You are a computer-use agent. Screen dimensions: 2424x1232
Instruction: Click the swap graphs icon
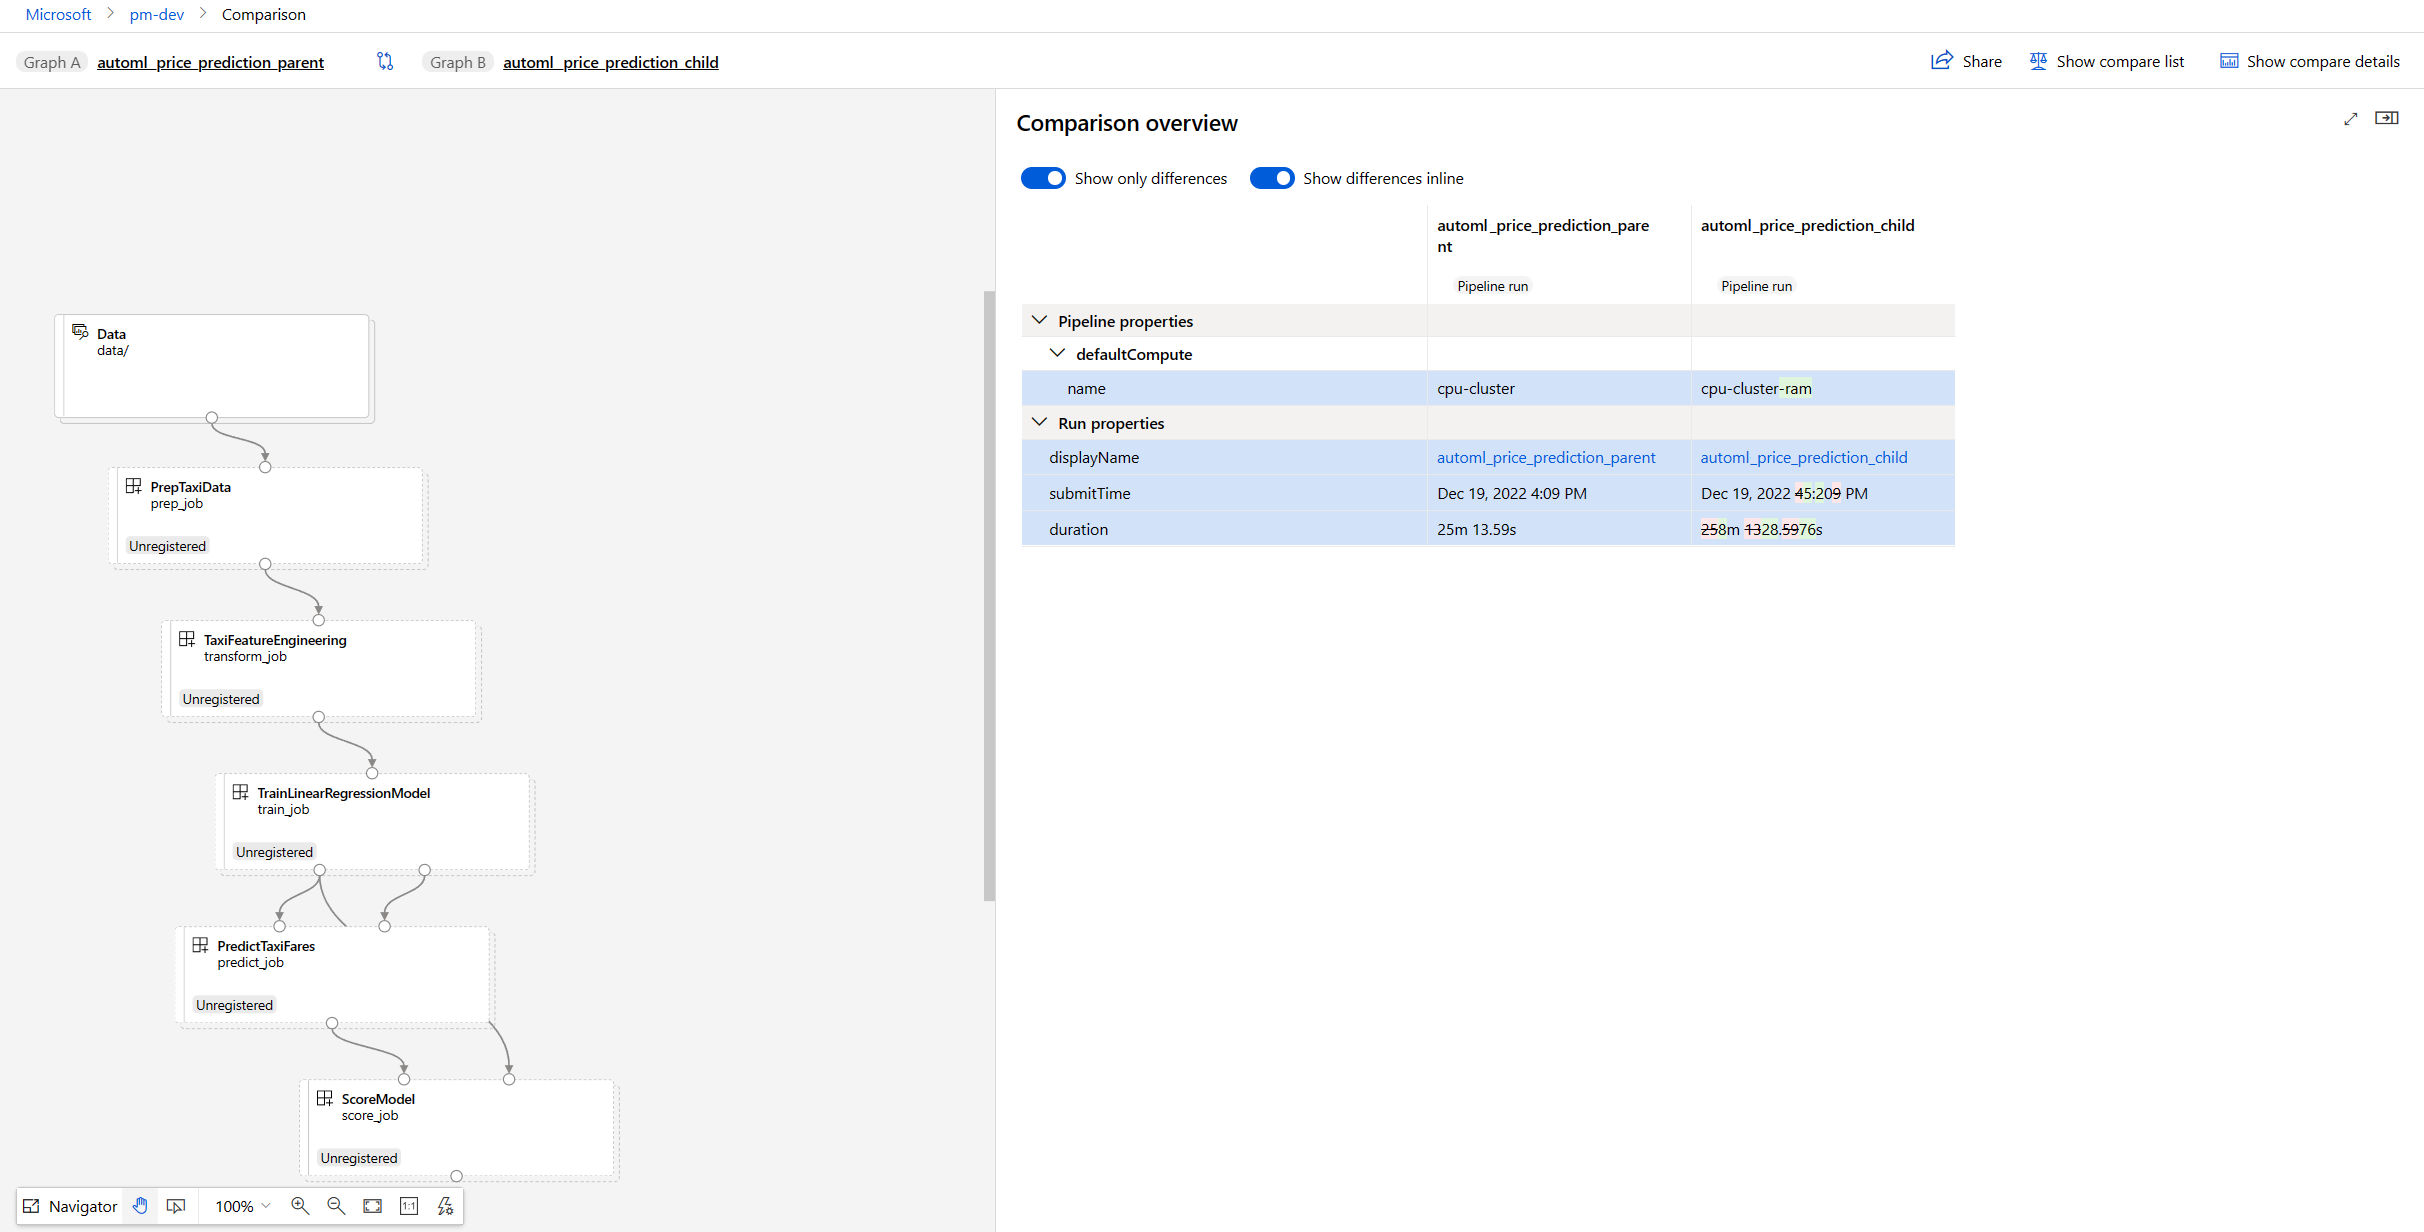pyautogui.click(x=385, y=62)
